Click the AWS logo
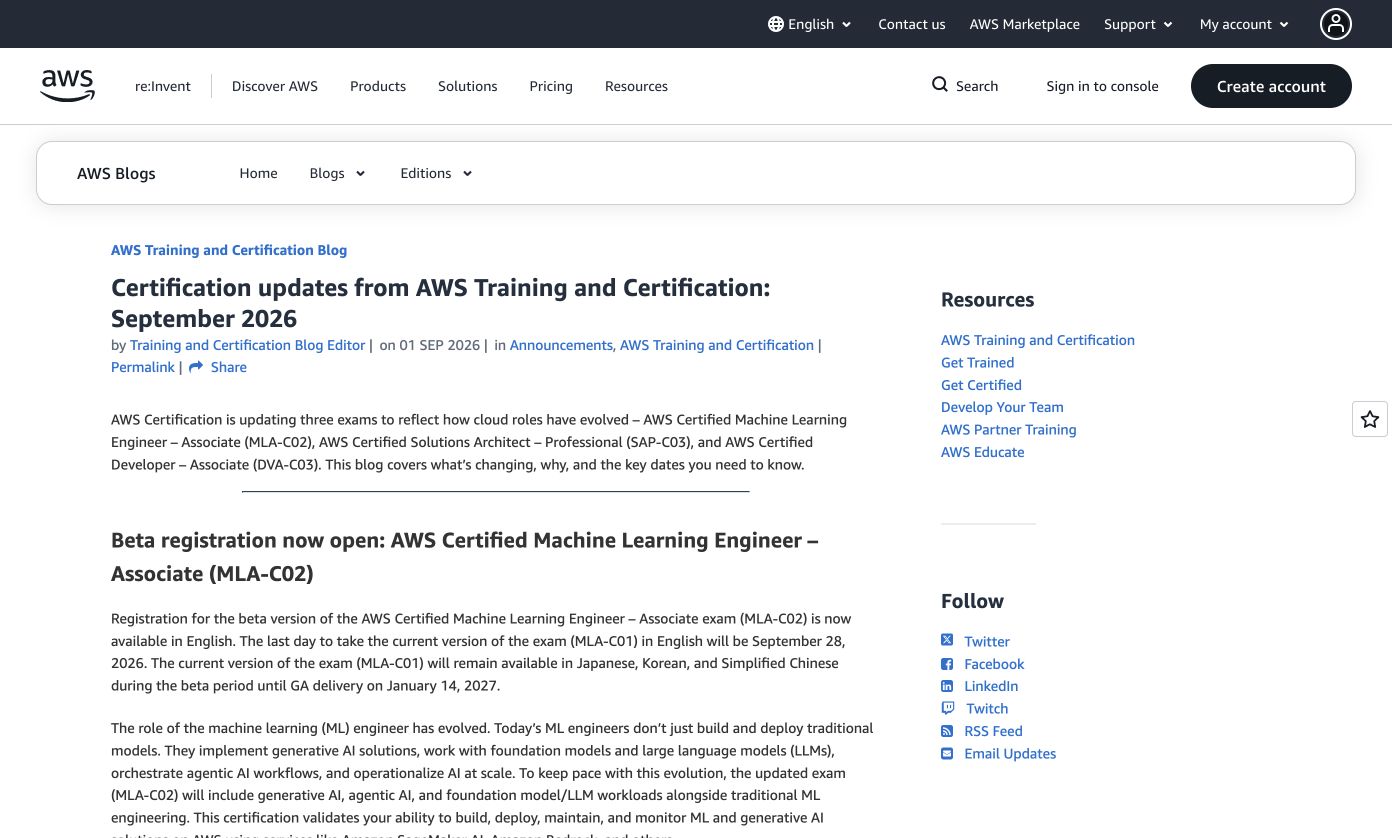 point(68,86)
